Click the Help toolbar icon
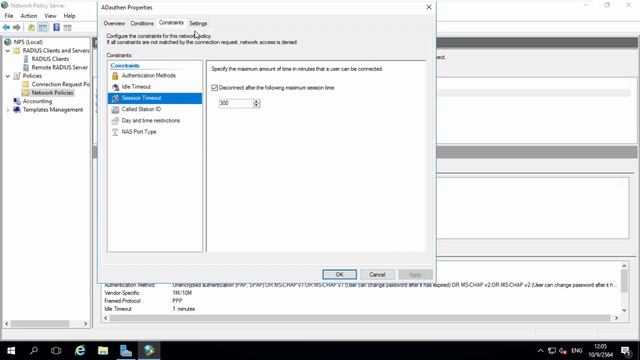The height and width of the screenshot is (360, 640). pos(56,27)
